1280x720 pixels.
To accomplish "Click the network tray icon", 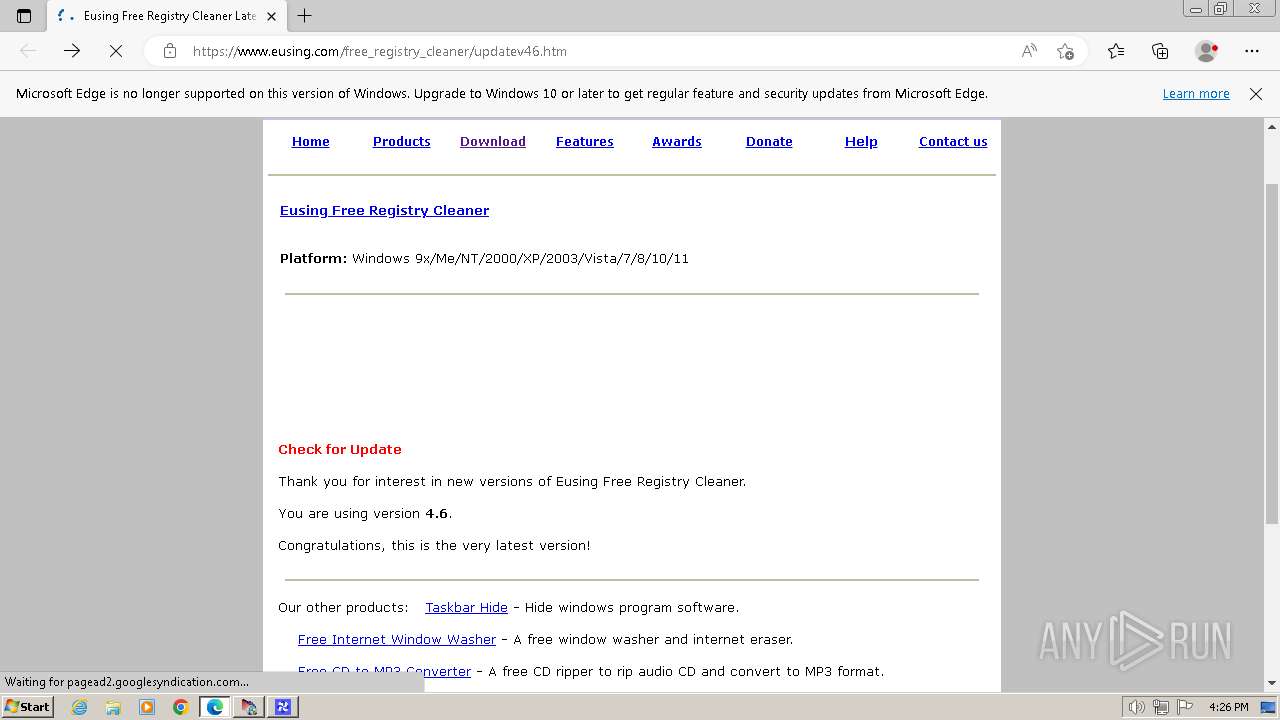I will click(x=1161, y=707).
